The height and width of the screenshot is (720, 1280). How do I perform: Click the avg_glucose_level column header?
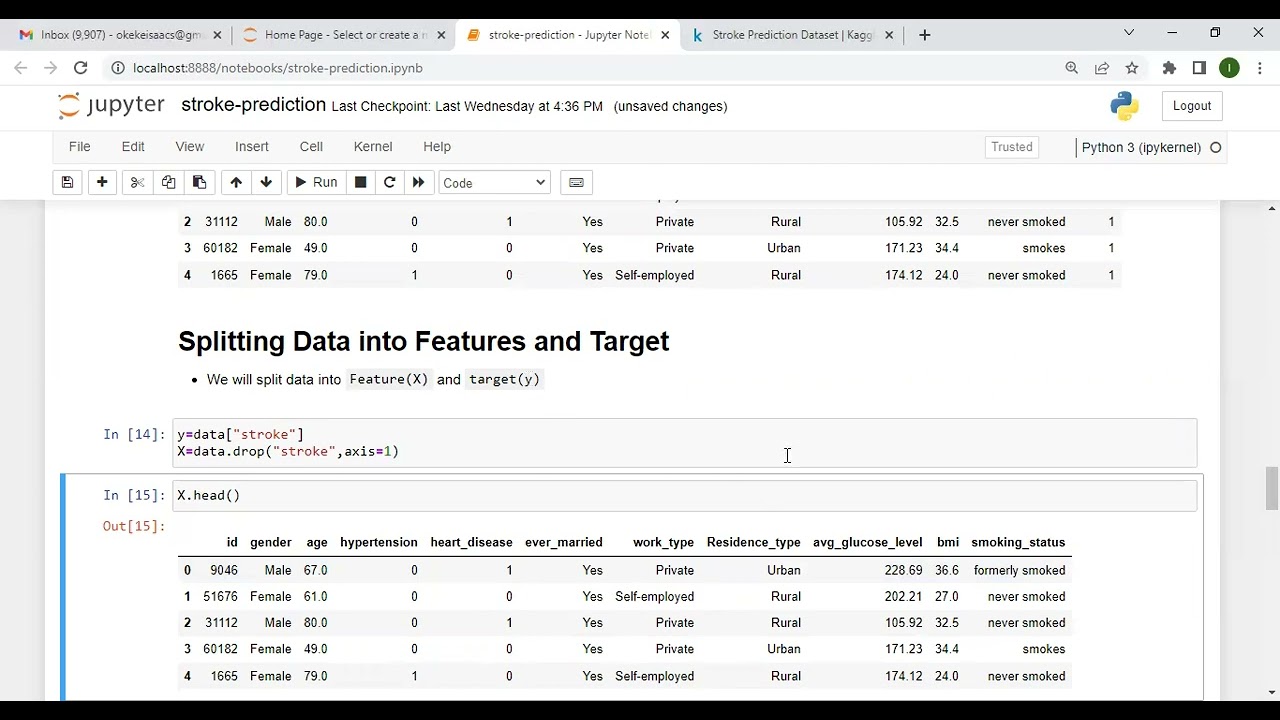[867, 542]
